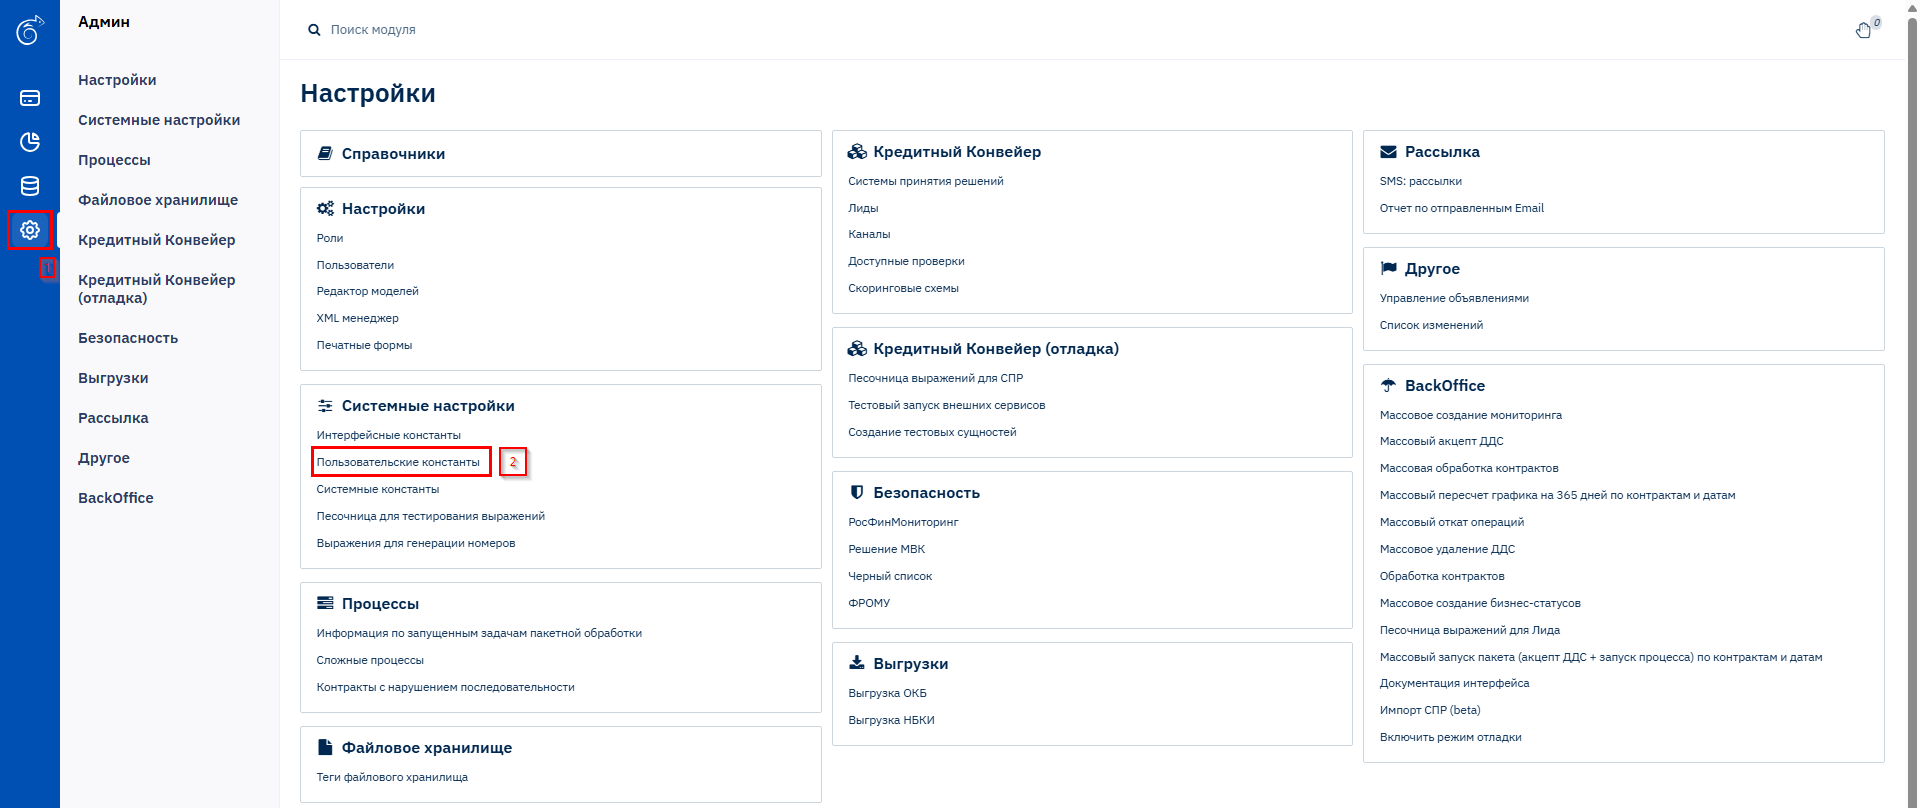This screenshot has width=1920, height=808.
Task: Click the app logo icon in sidebar
Action: 30,30
